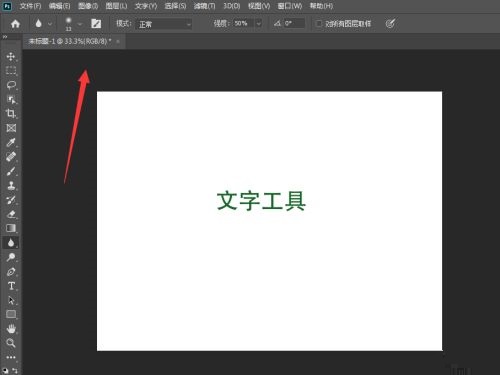Select the Eyedropper tool
500x375 pixels.
click(11, 142)
